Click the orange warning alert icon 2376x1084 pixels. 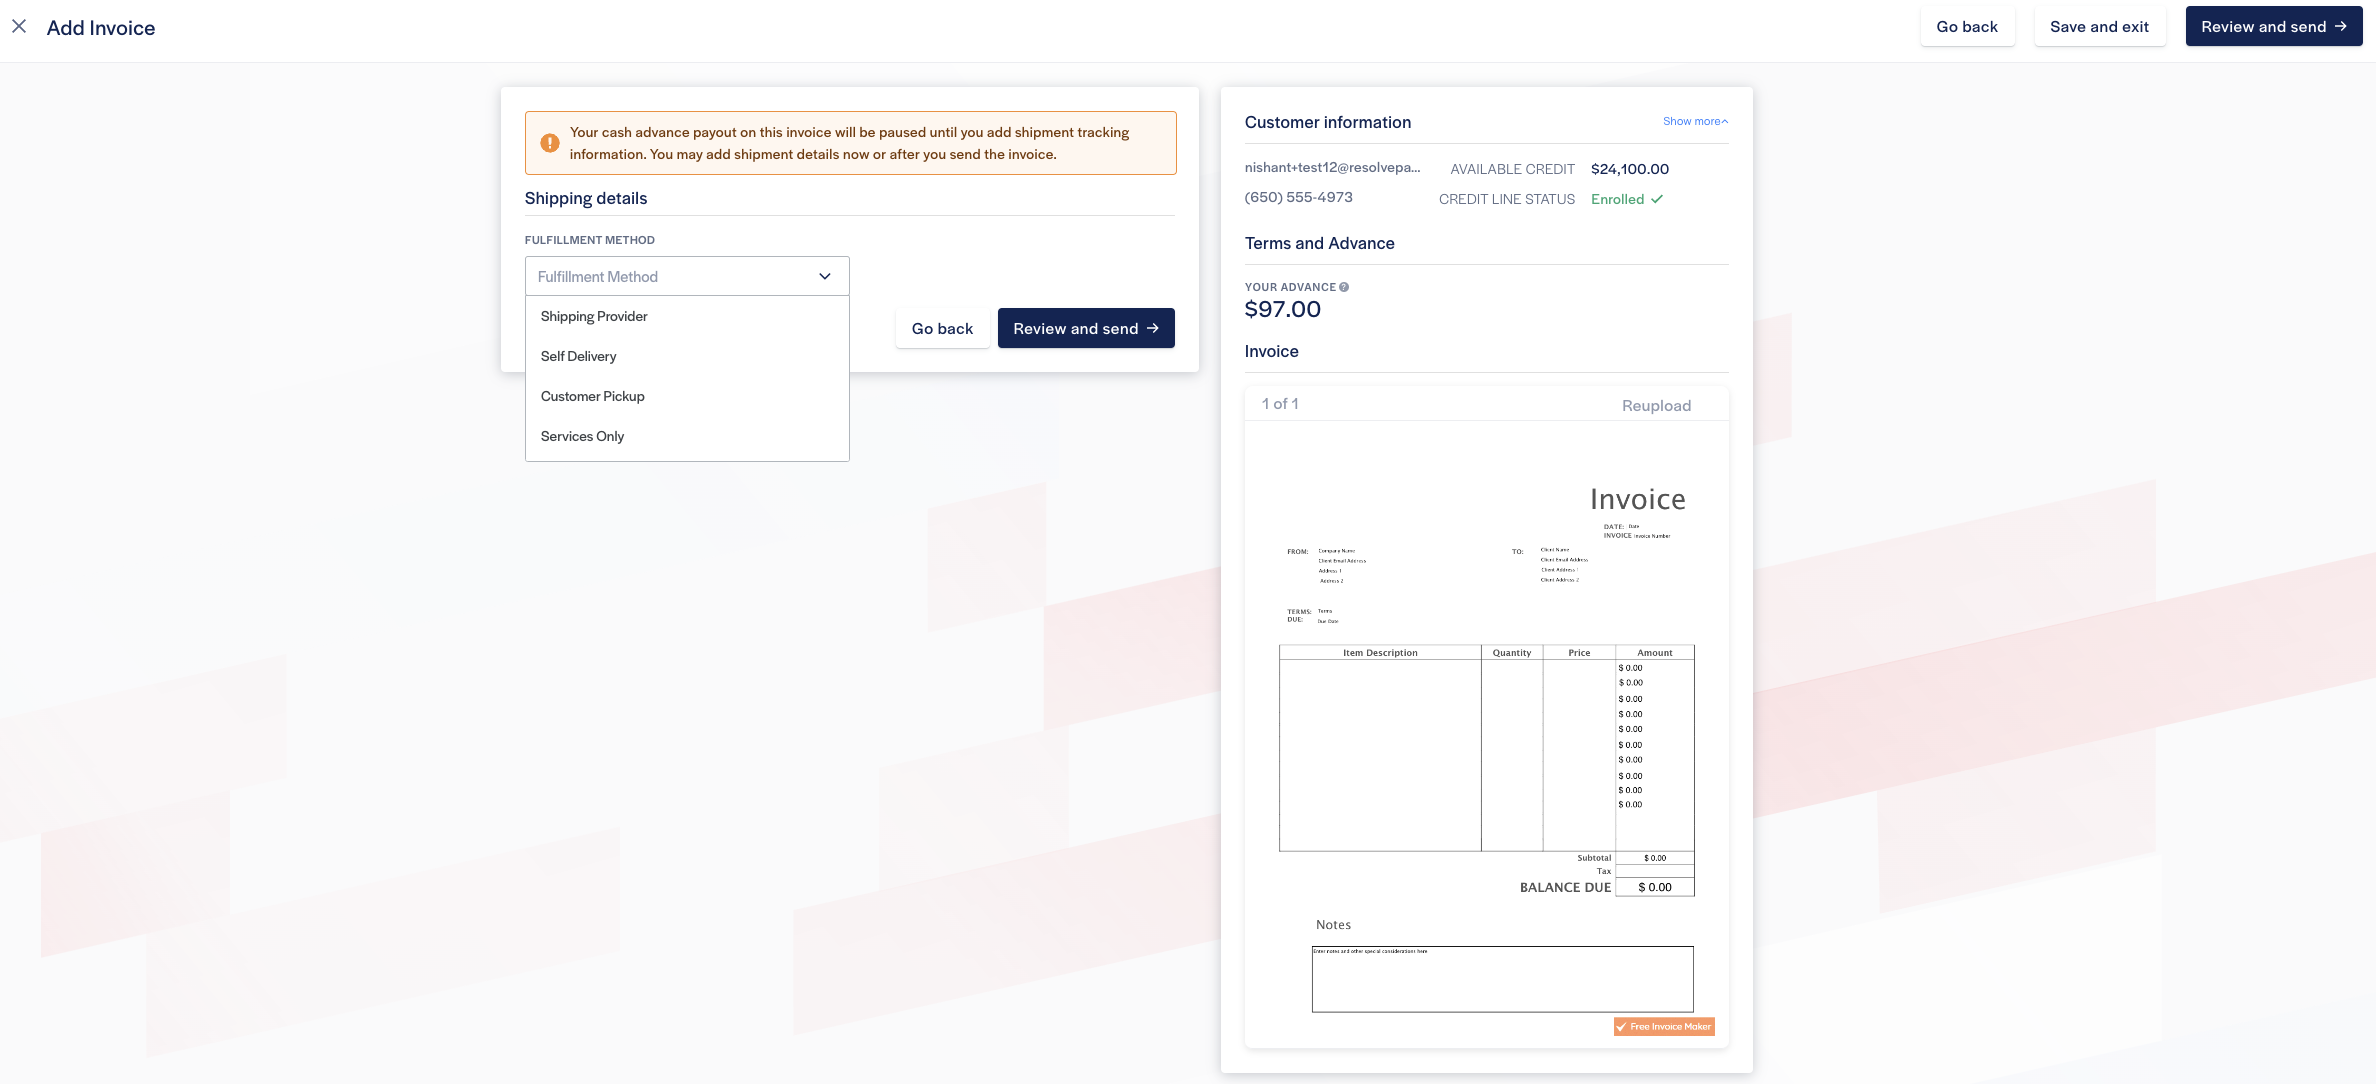coord(550,143)
